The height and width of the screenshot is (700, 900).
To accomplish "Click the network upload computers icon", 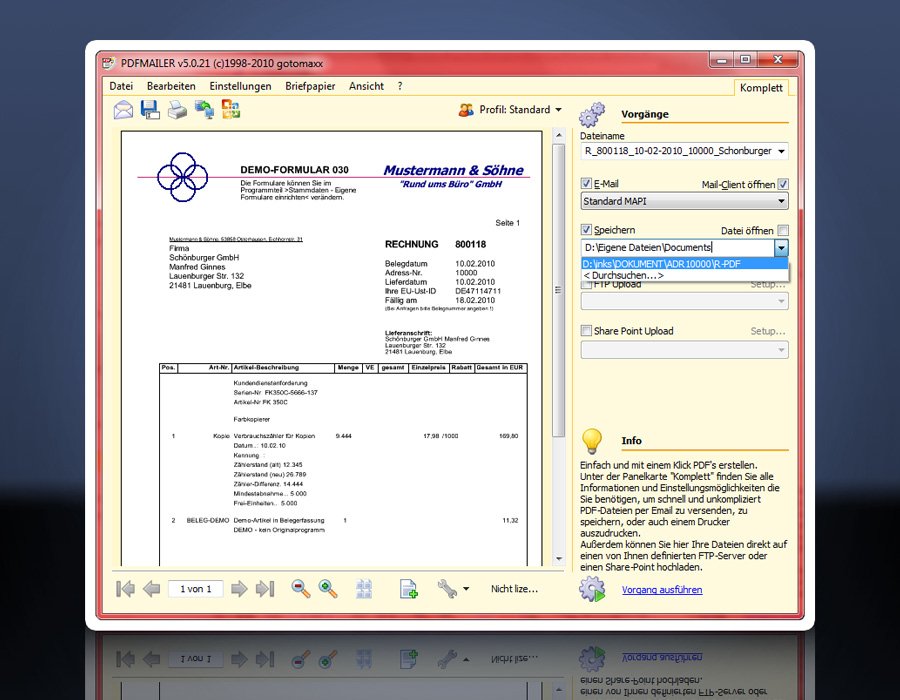I will (204, 109).
